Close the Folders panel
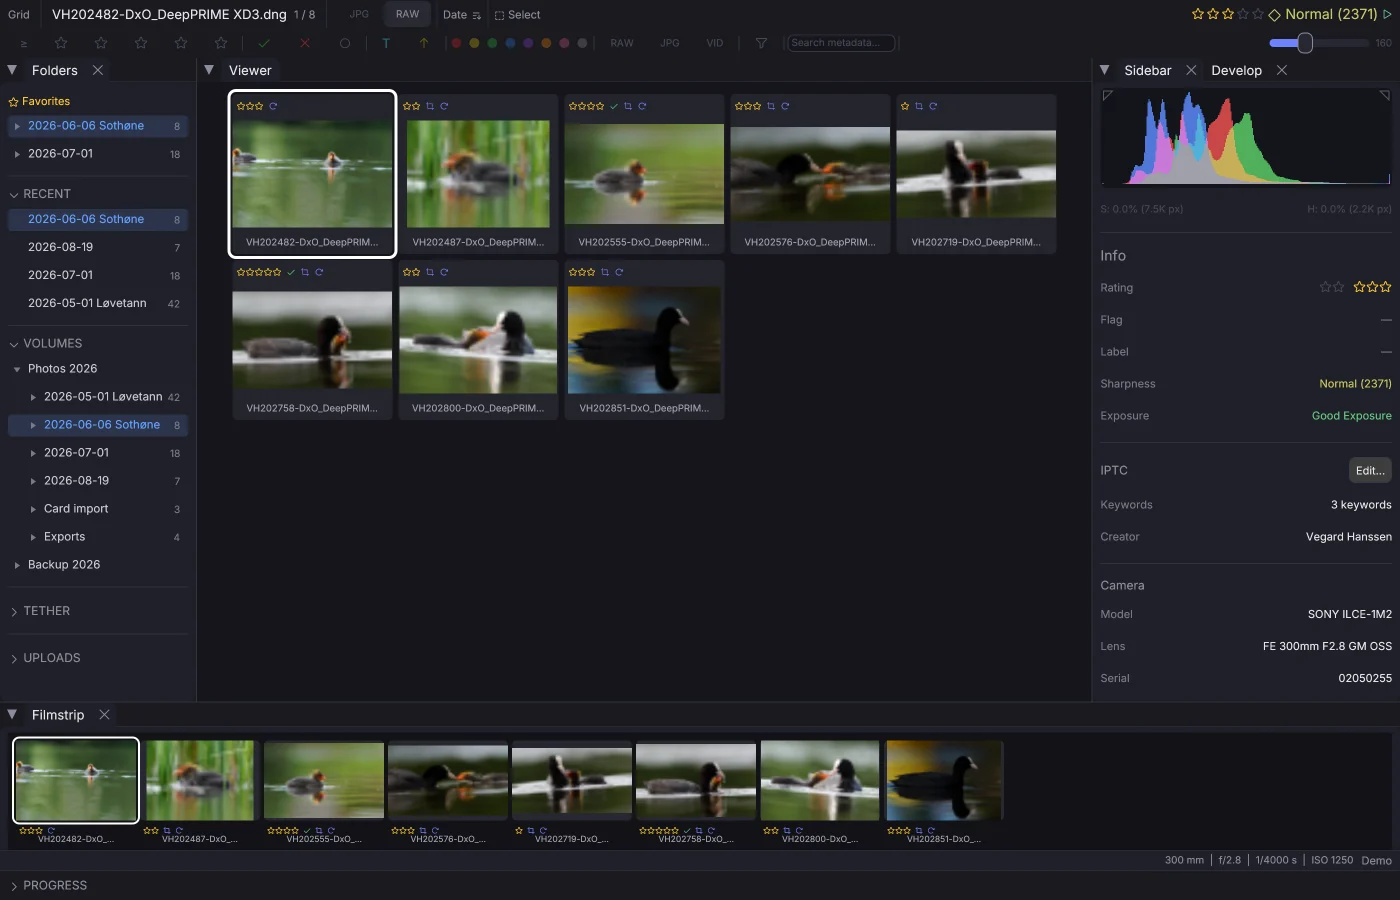 pyautogui.click(x=98, y=70)
